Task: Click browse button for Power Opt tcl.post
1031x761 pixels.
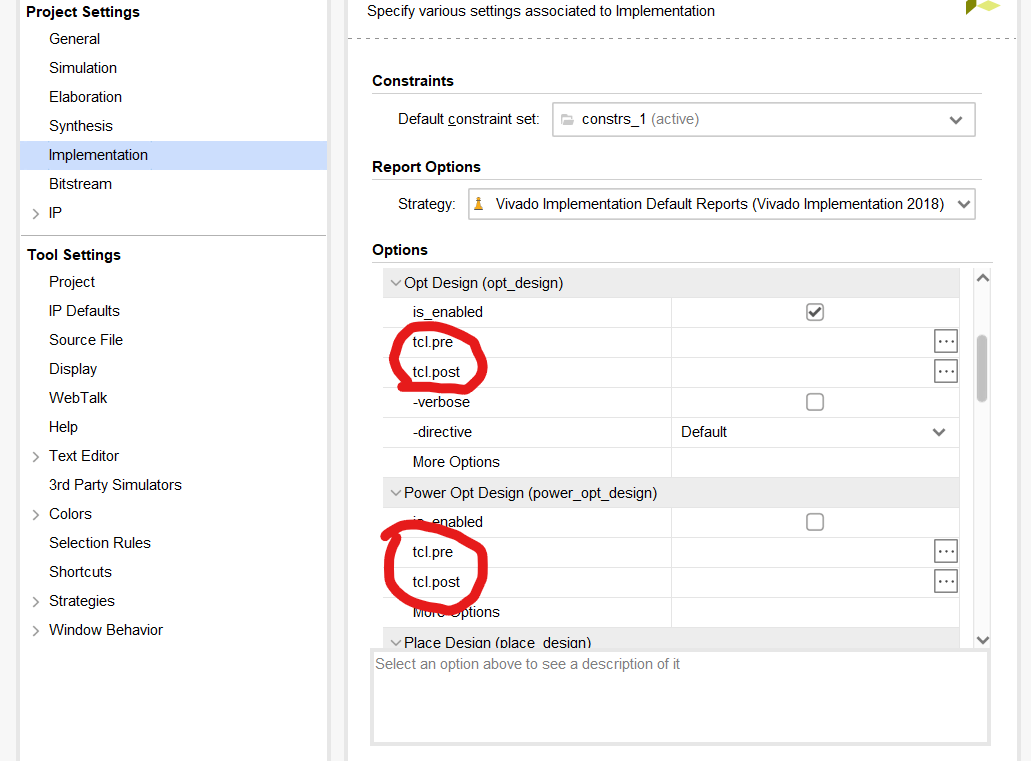Action: [946, 581]
